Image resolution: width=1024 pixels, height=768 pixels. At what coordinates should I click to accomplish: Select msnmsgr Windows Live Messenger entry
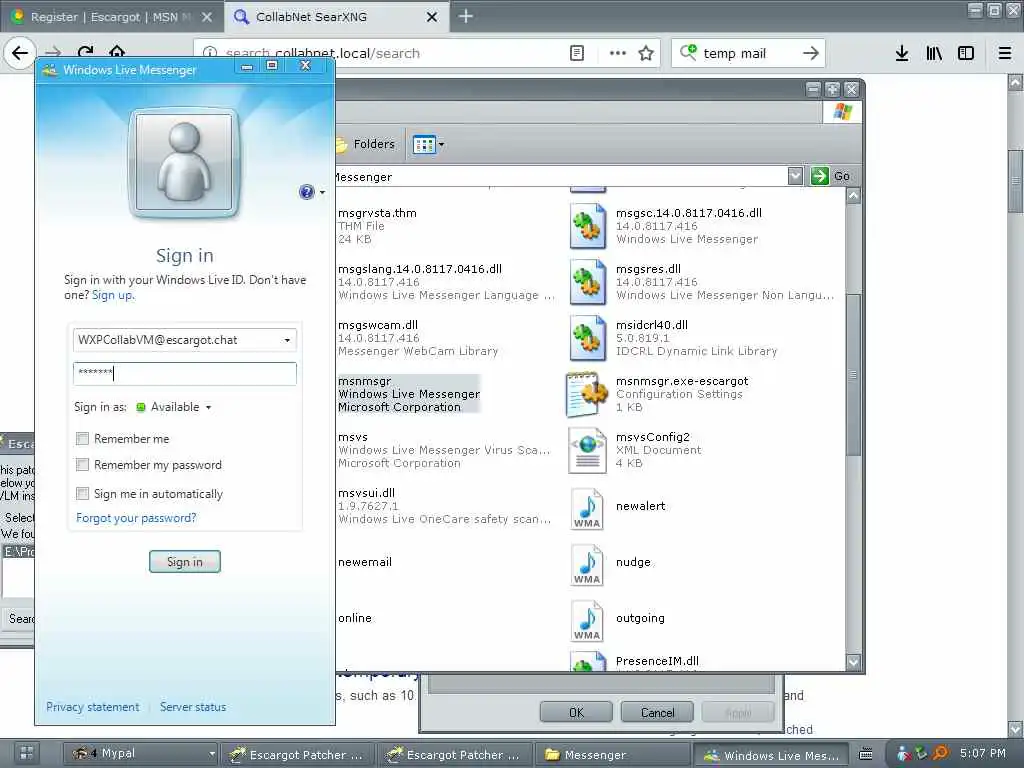[x=409, y=394]
